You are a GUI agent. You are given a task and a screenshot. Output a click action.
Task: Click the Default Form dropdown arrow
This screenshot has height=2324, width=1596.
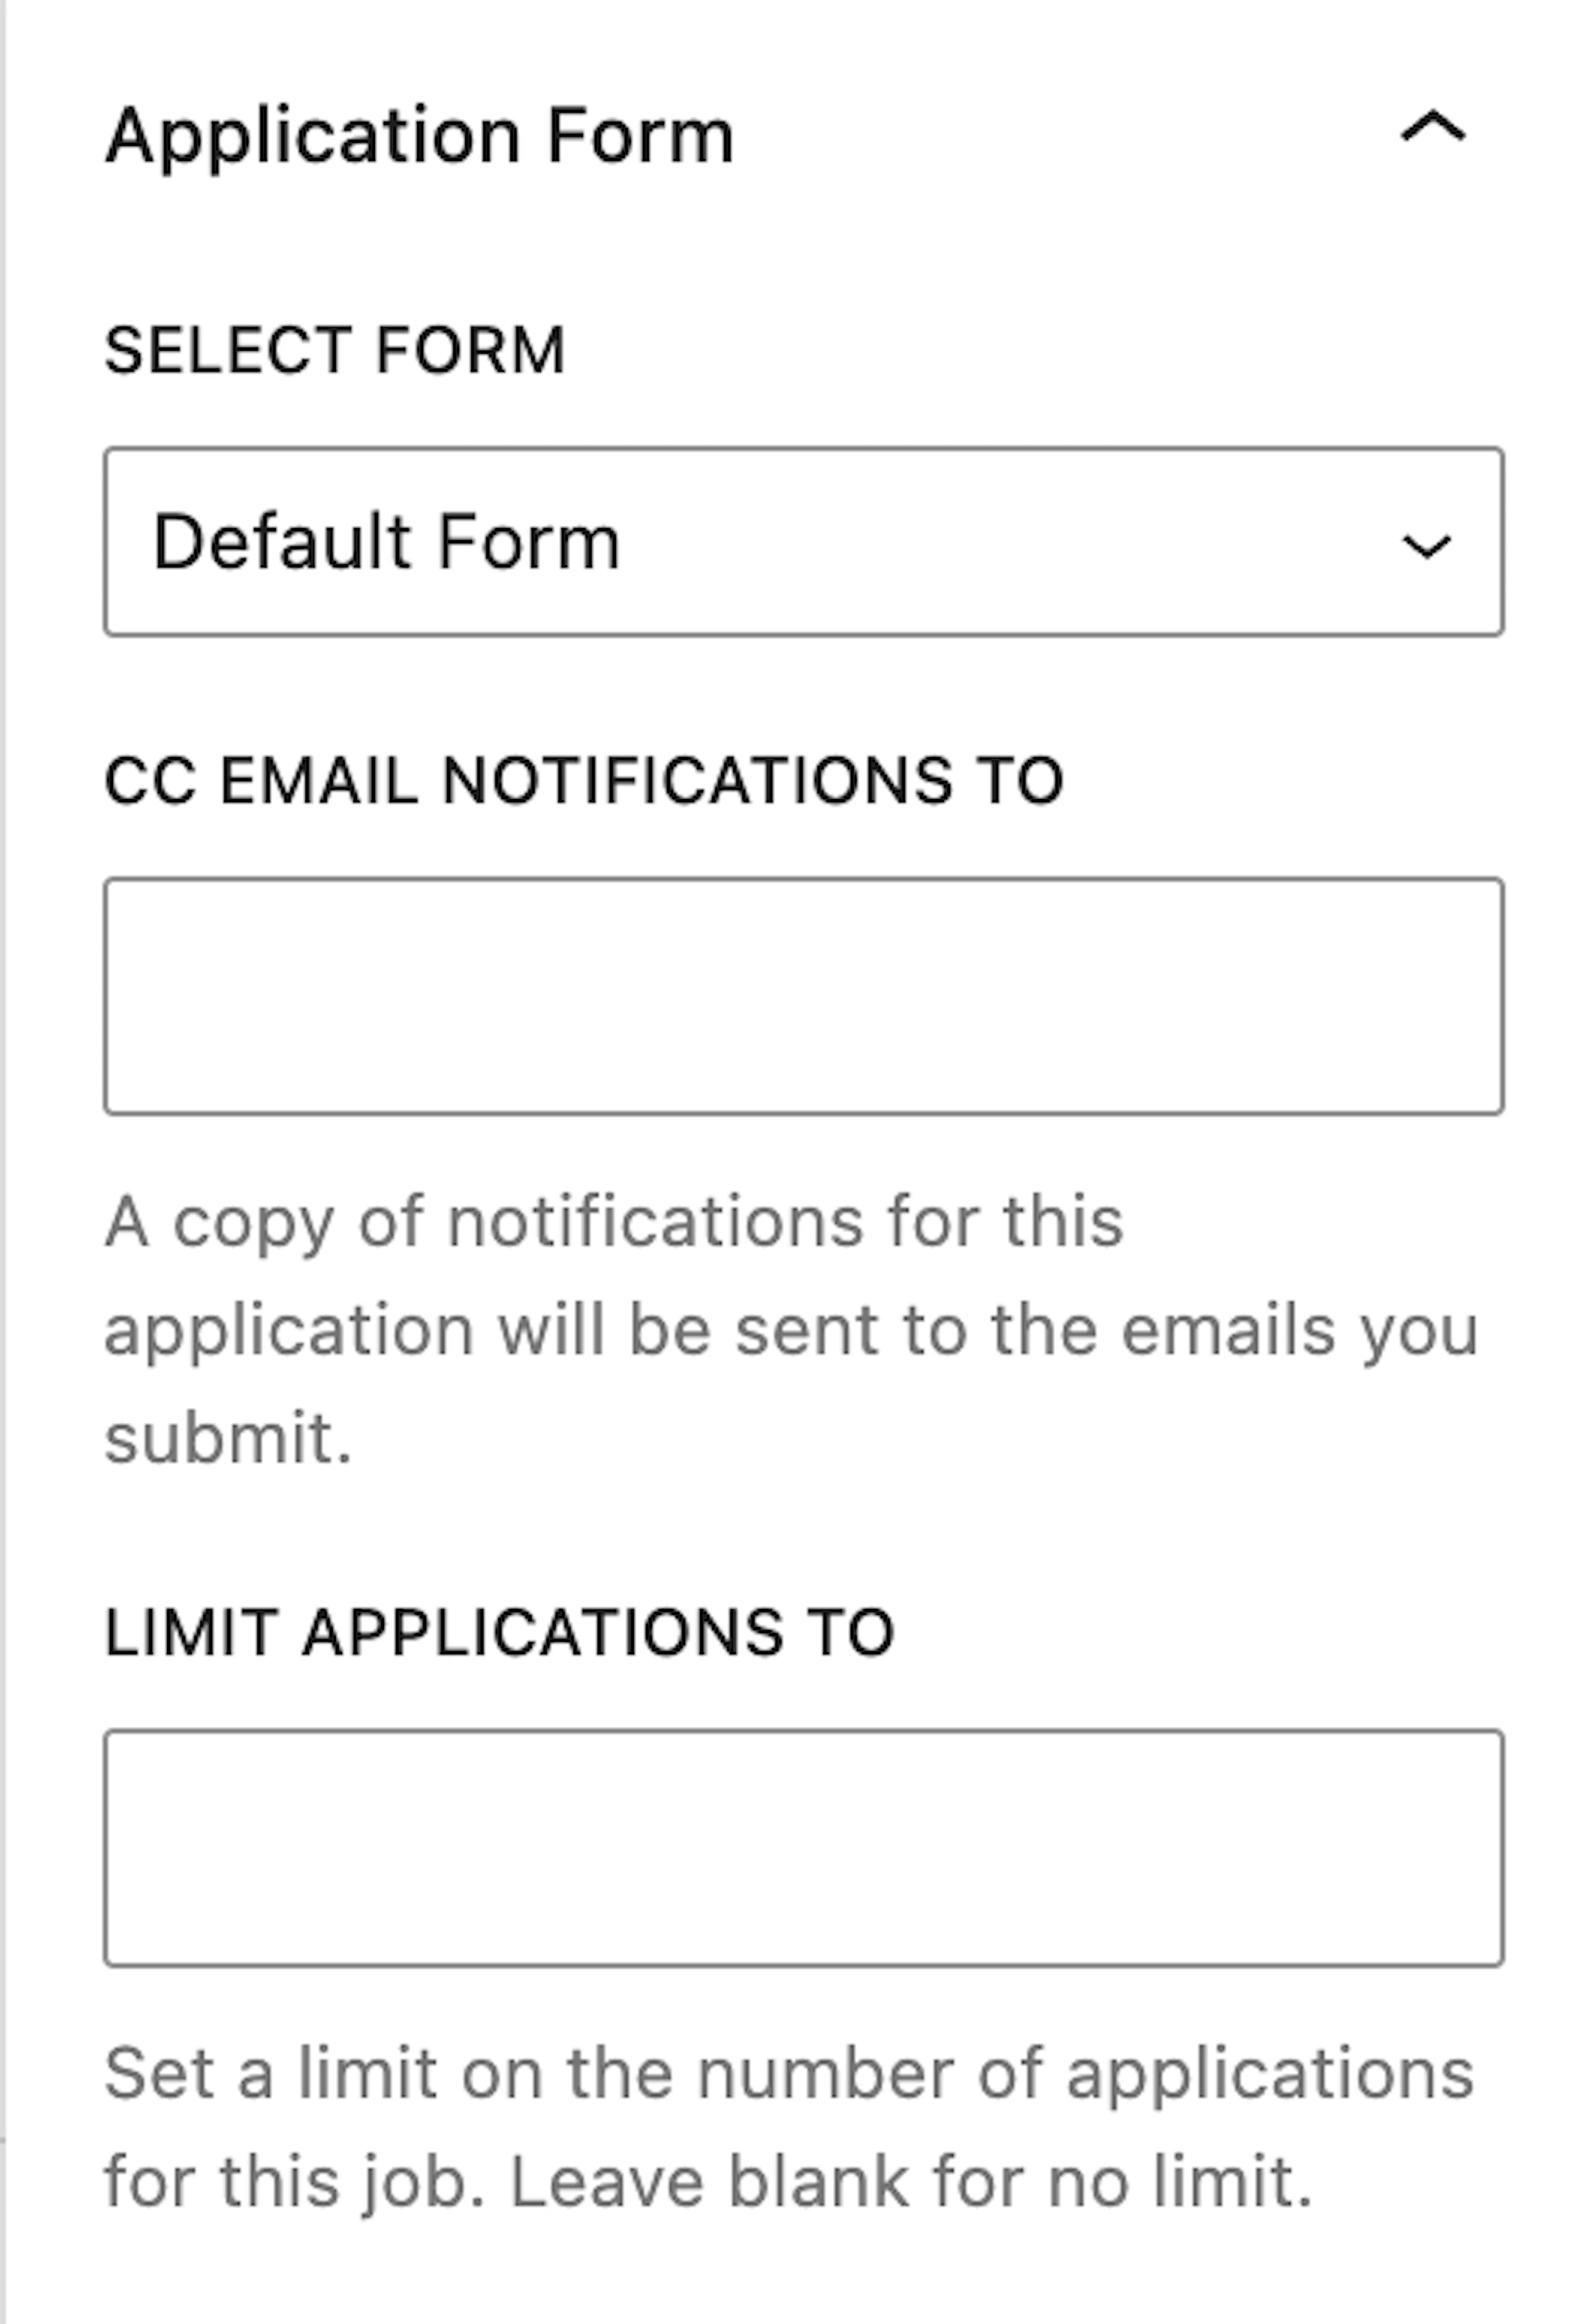(x=1426, y=546)
